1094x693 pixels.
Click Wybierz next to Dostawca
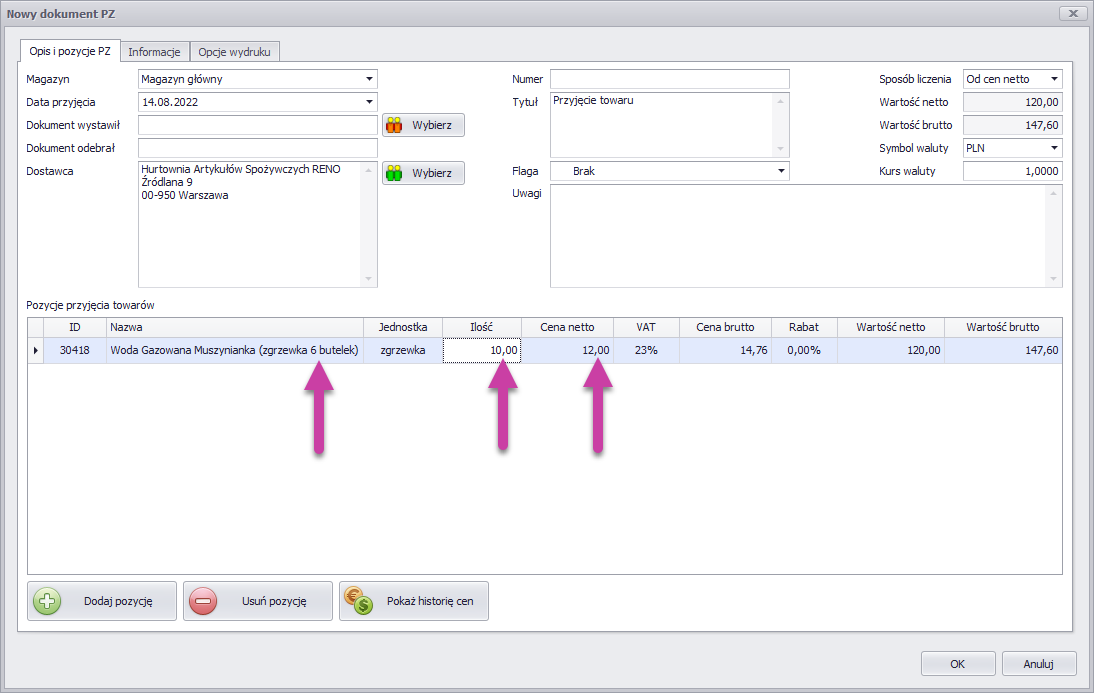(424, 173)
